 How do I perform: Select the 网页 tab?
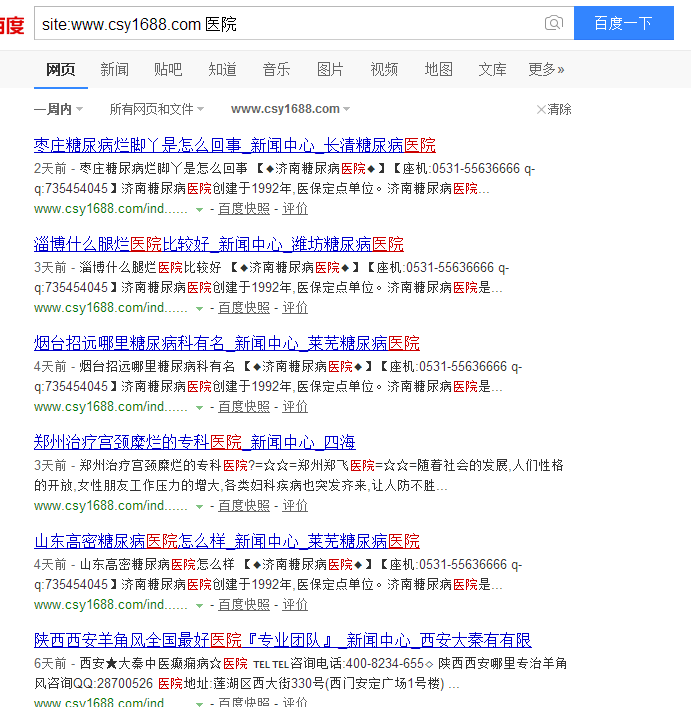(x=61, y=69)
